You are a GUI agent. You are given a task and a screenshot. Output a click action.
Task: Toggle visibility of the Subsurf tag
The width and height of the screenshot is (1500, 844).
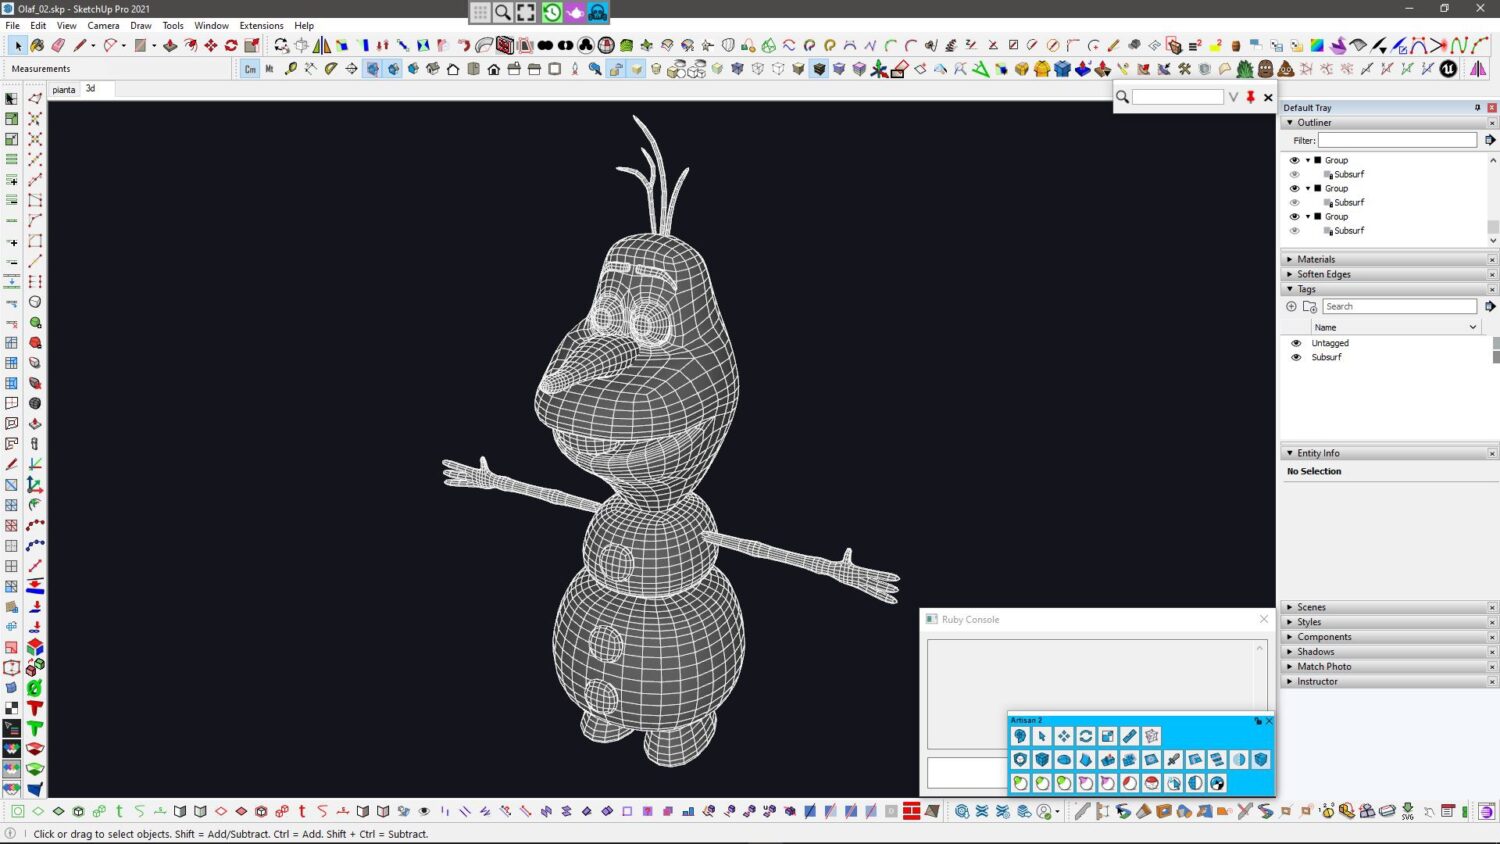pos(1296,357)
